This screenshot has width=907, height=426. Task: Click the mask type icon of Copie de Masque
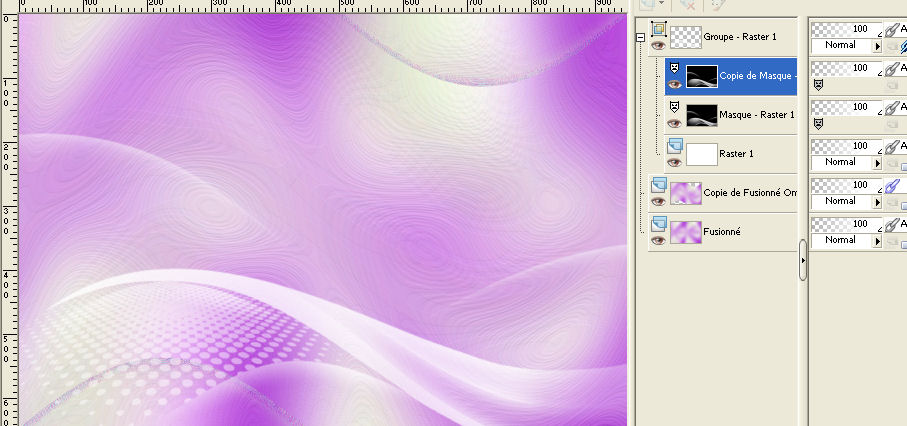pyautogui.click(x=674, y=68)
